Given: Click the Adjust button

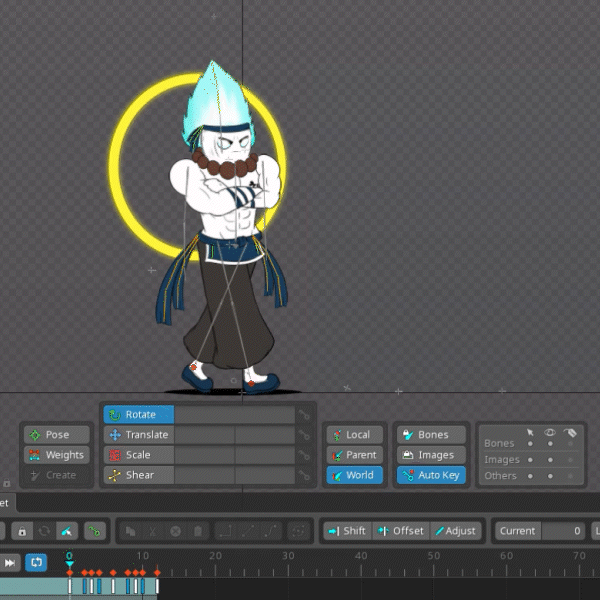Looking at the screenshot, I should coord(456,531).
